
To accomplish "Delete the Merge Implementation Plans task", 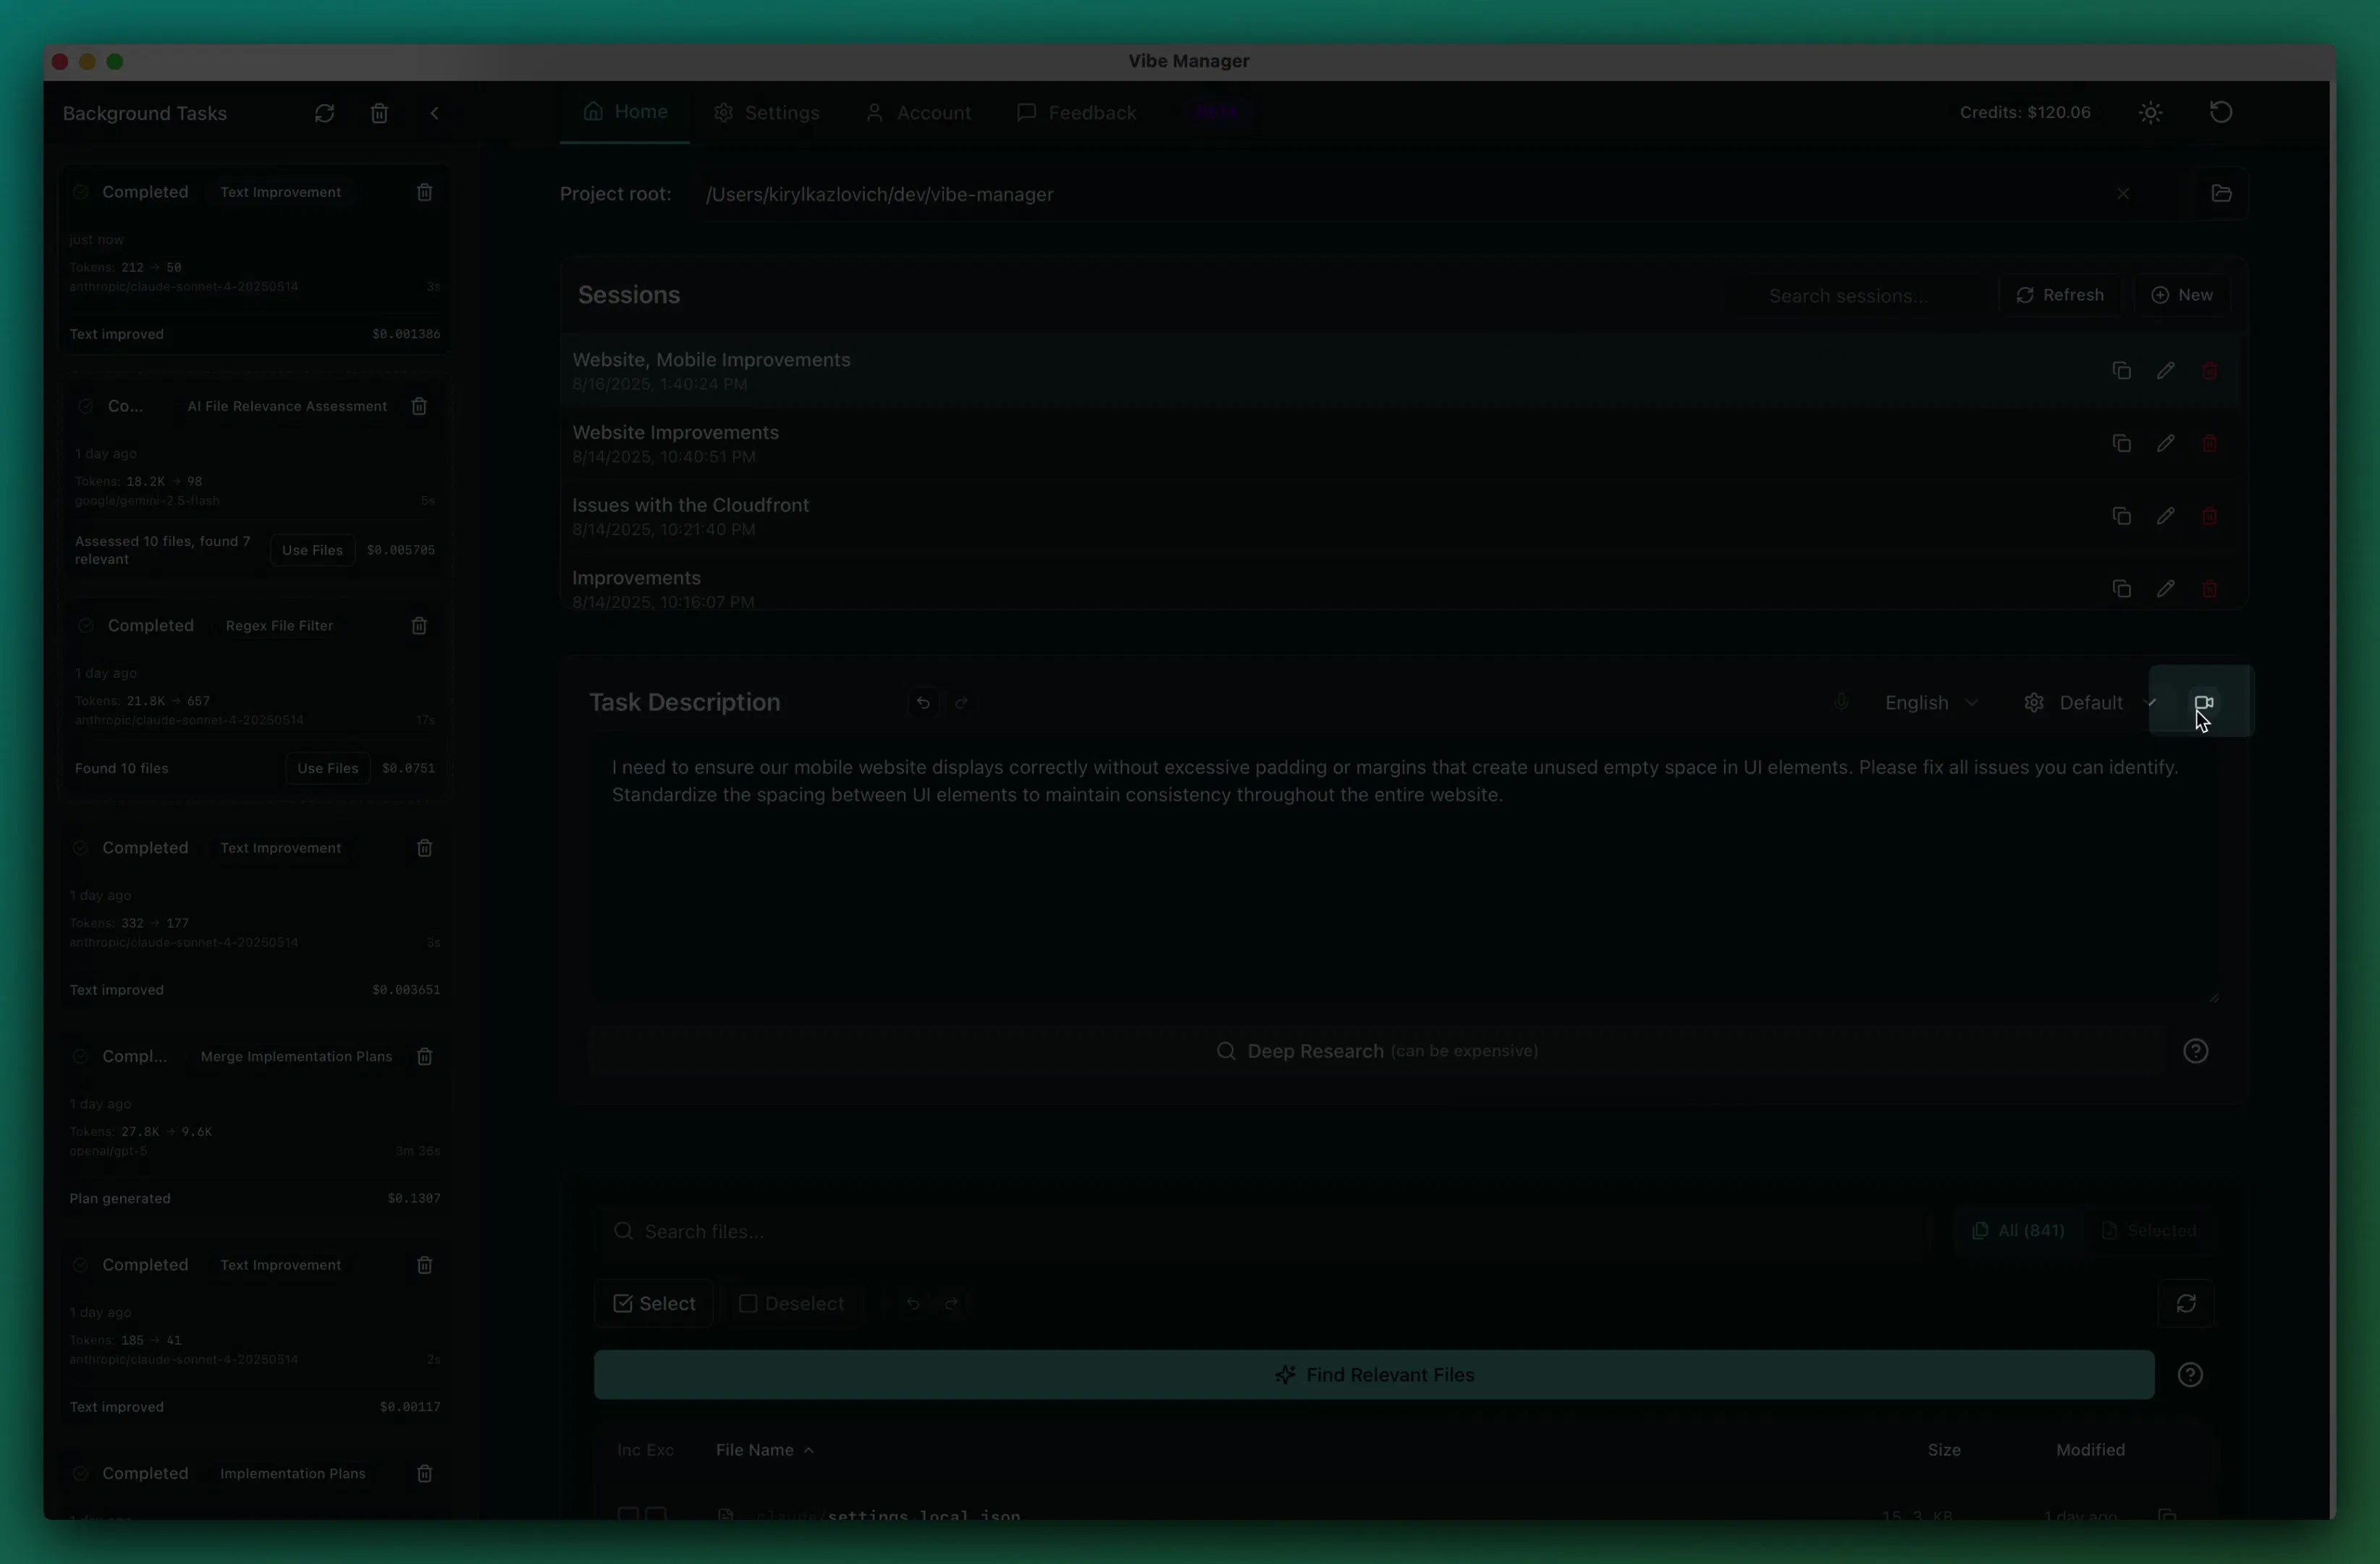I will pyautogui.click(x=424, y=1057).
